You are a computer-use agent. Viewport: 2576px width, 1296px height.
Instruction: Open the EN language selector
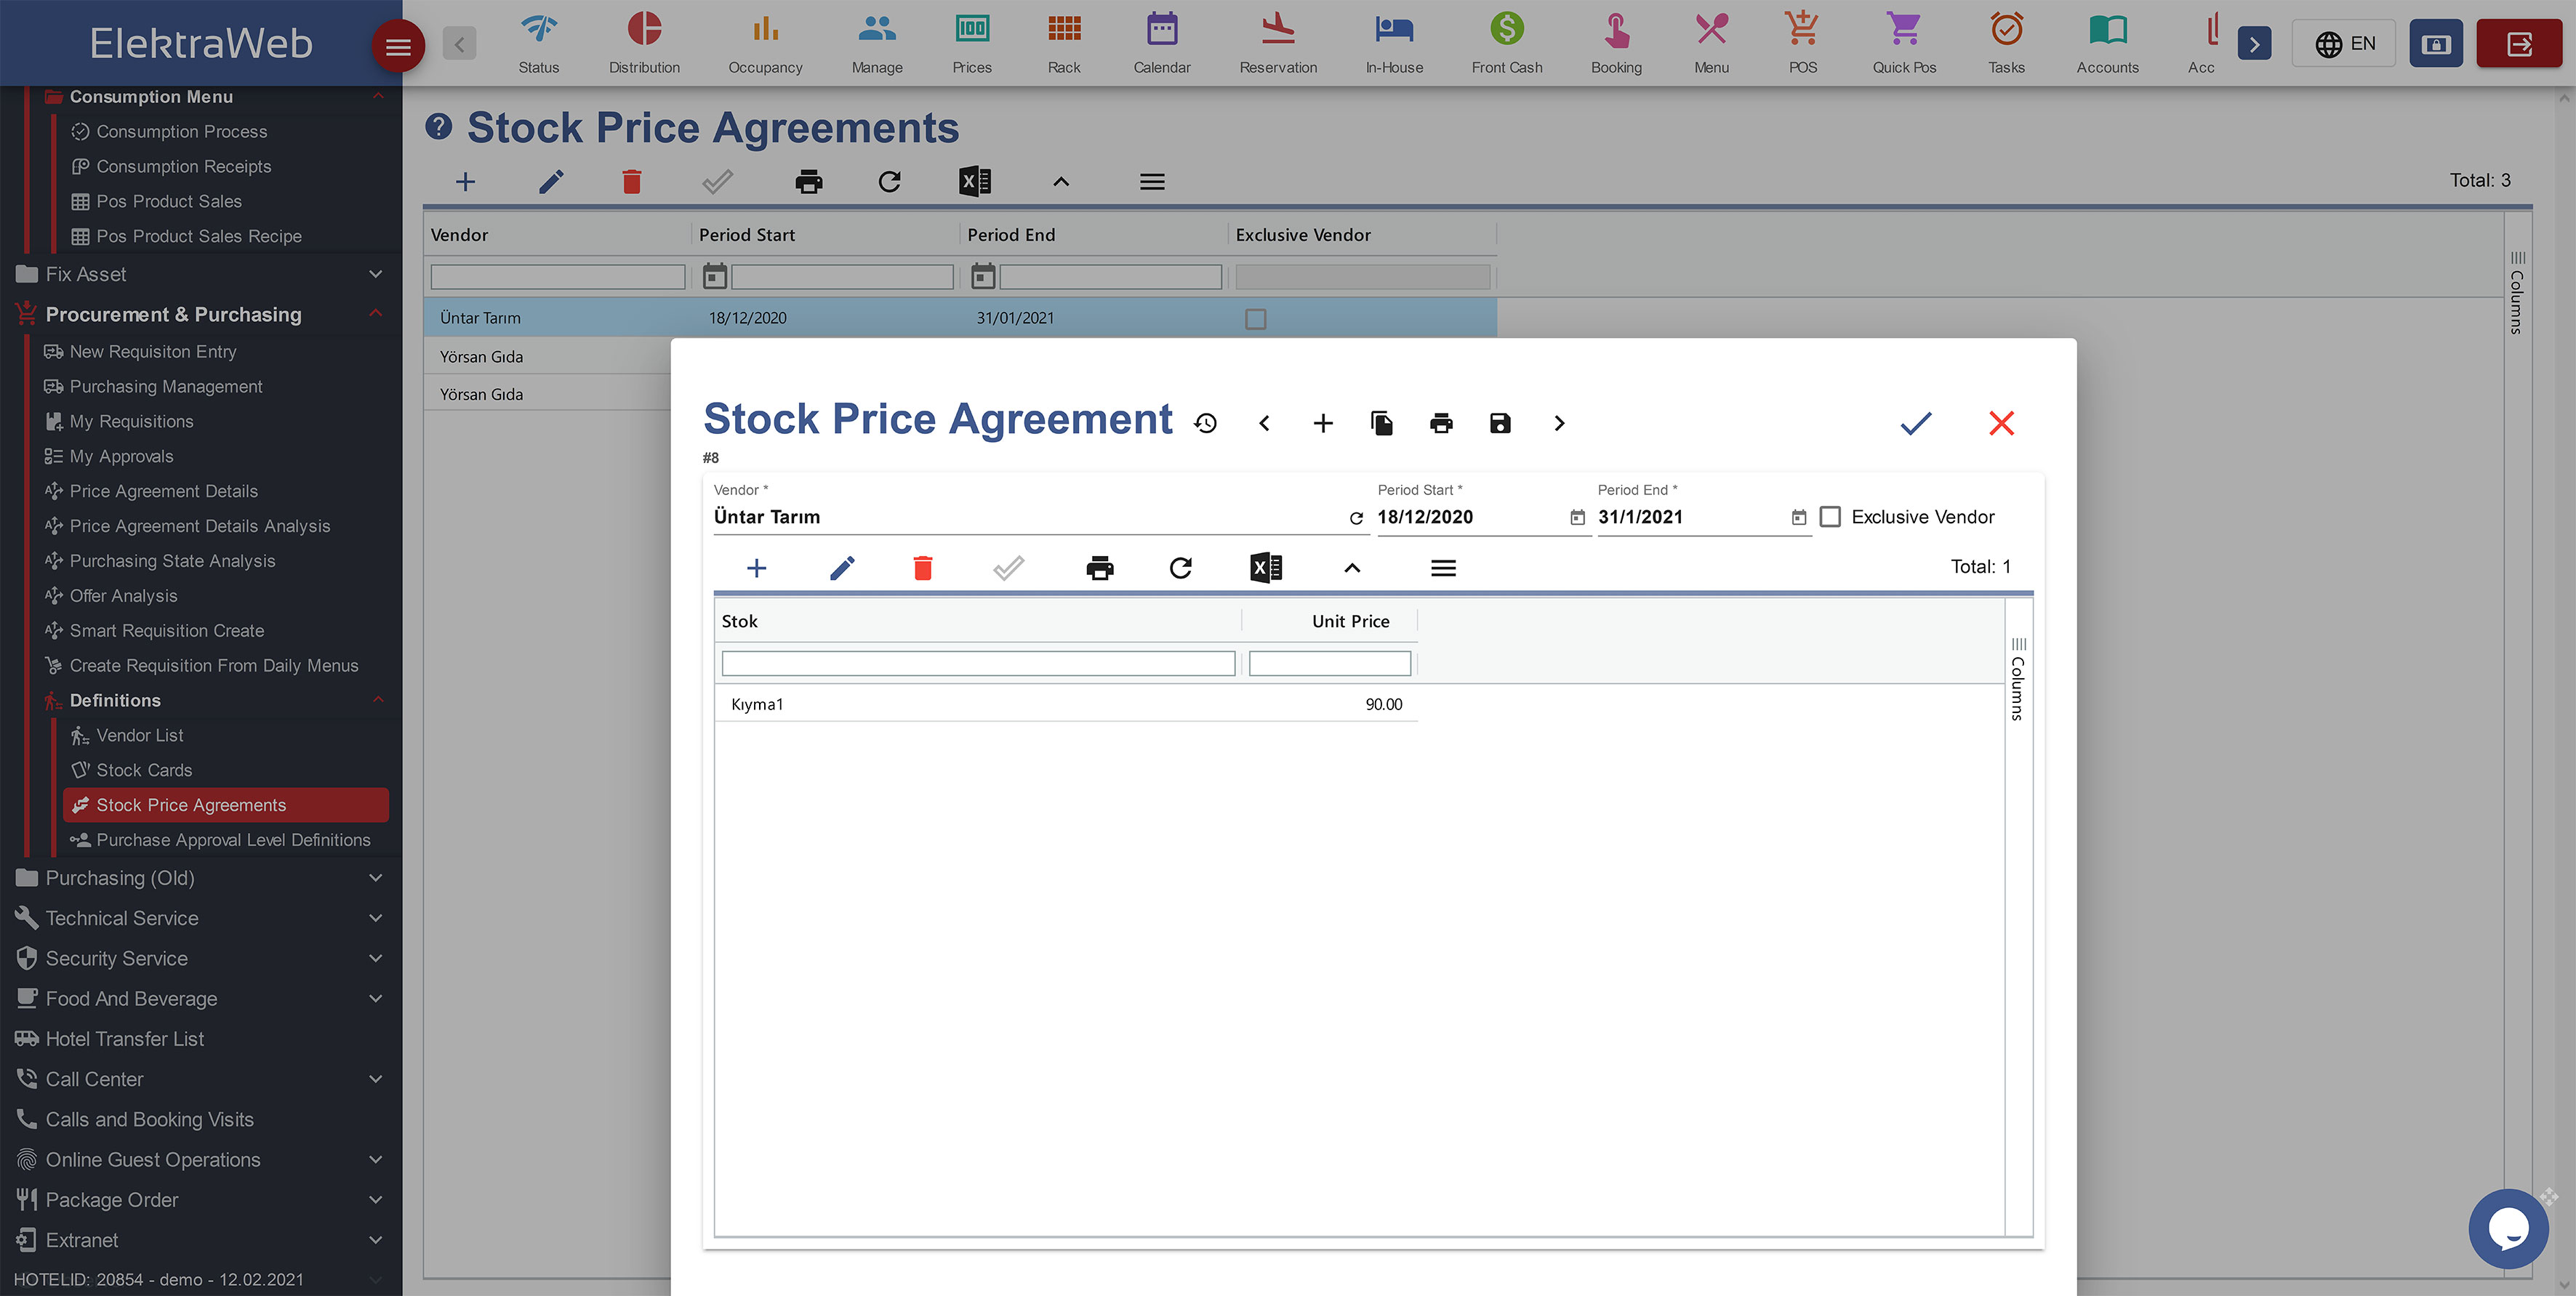click(2343, 44)
